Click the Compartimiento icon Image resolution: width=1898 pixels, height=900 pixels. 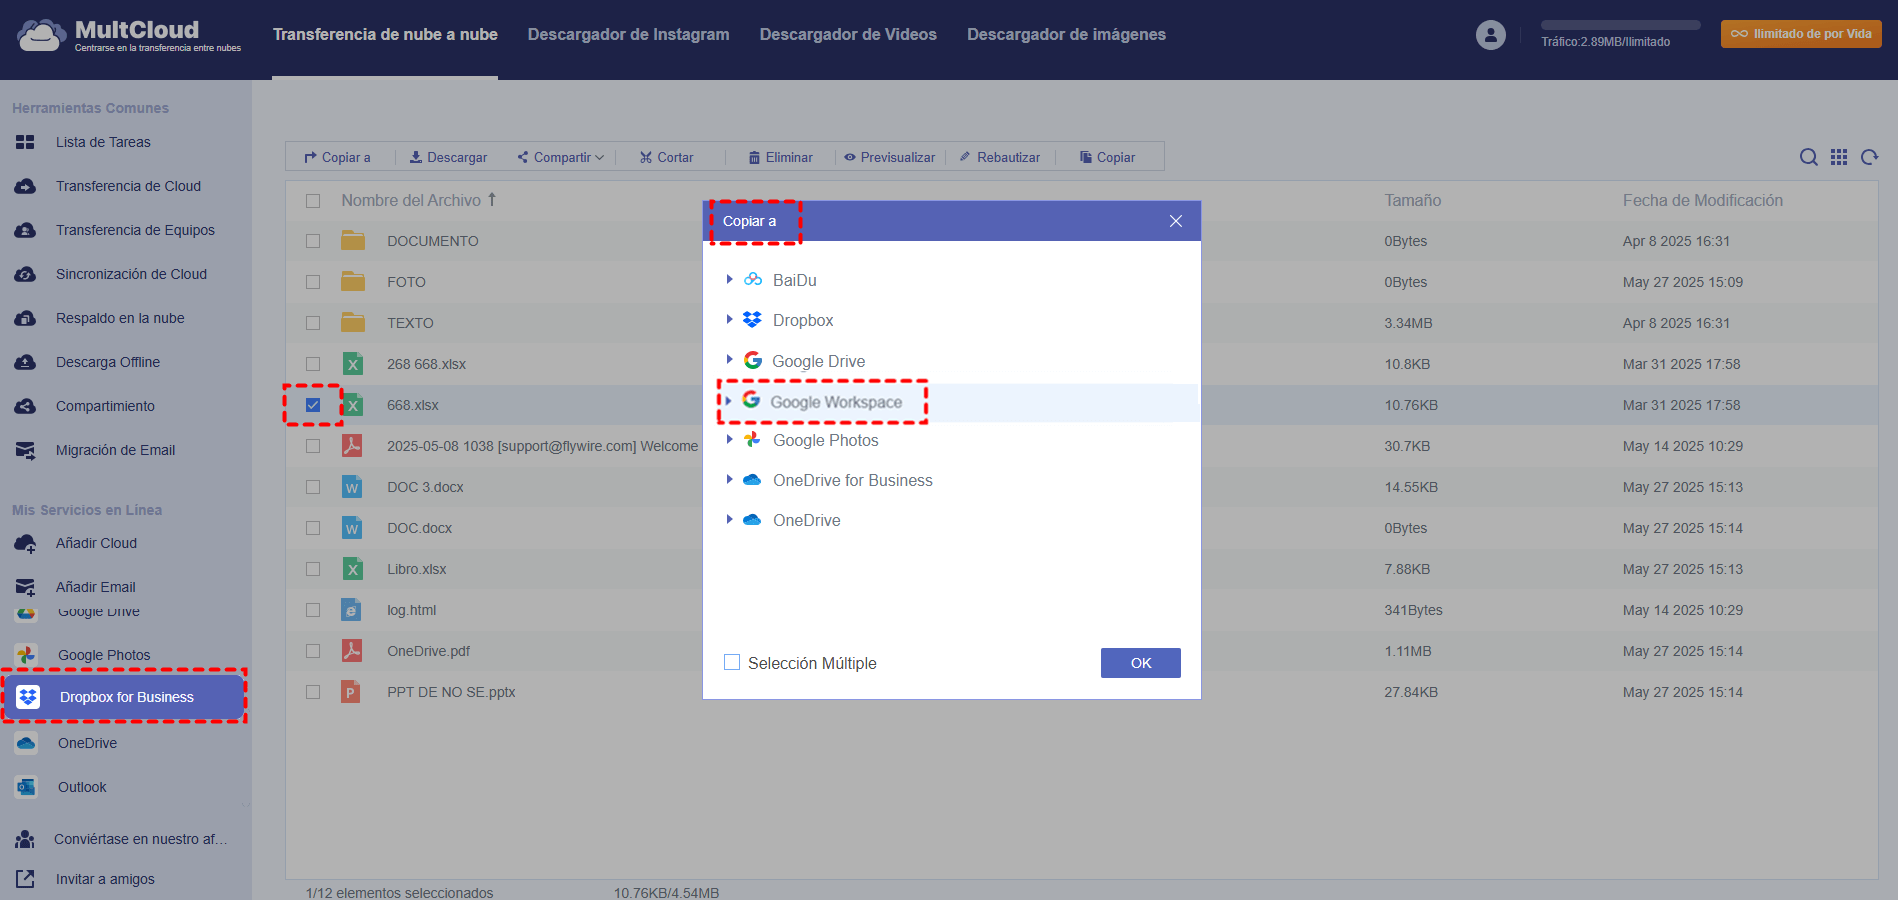pos(25,406)
